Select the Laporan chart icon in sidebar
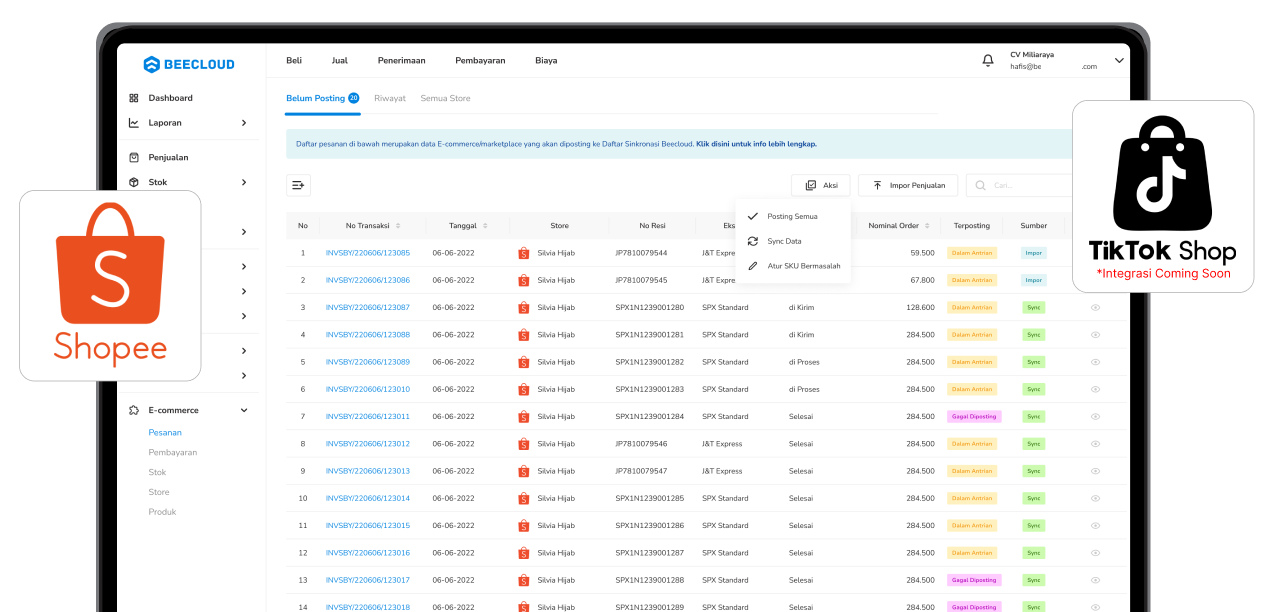1269x612 pixels. pyautogui.click(x=134, y=123)
